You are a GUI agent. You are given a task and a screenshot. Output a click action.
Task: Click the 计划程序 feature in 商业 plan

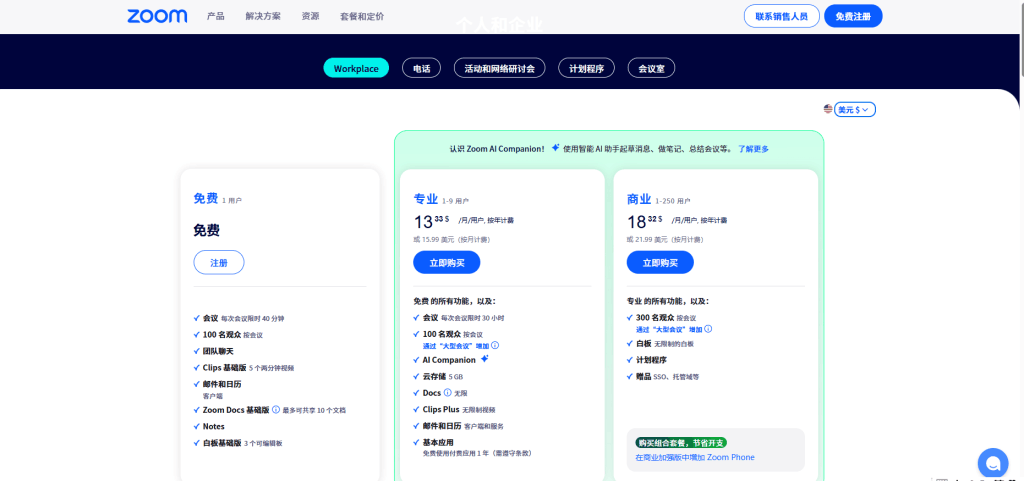pos(651,360)
